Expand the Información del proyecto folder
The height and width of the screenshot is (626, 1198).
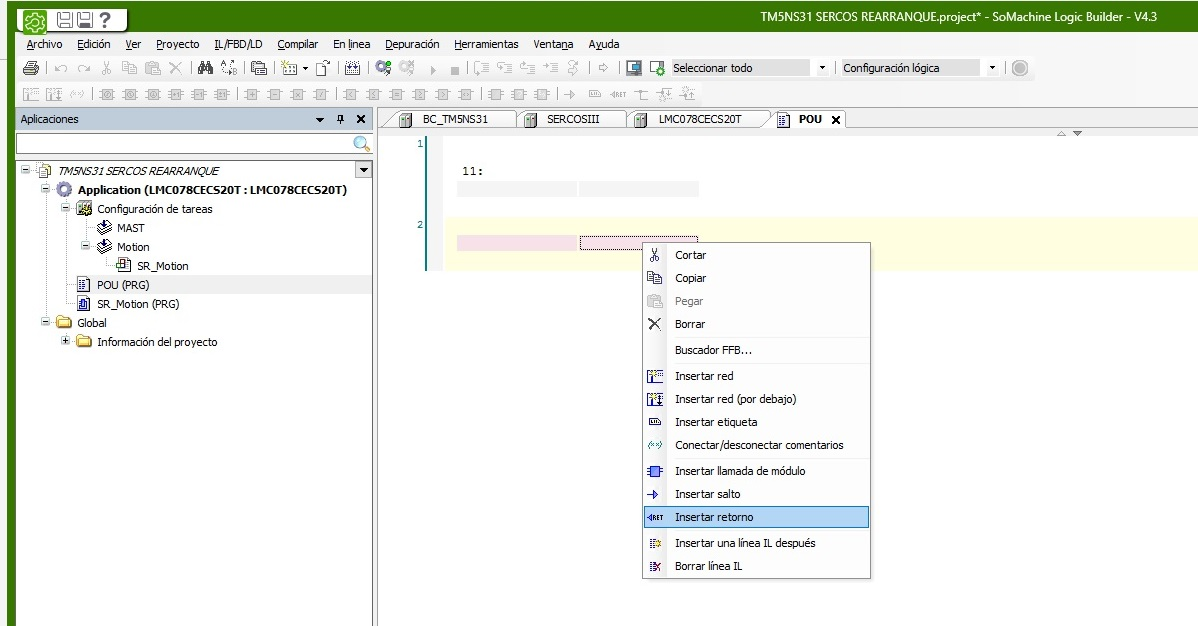tap(65, 341)
